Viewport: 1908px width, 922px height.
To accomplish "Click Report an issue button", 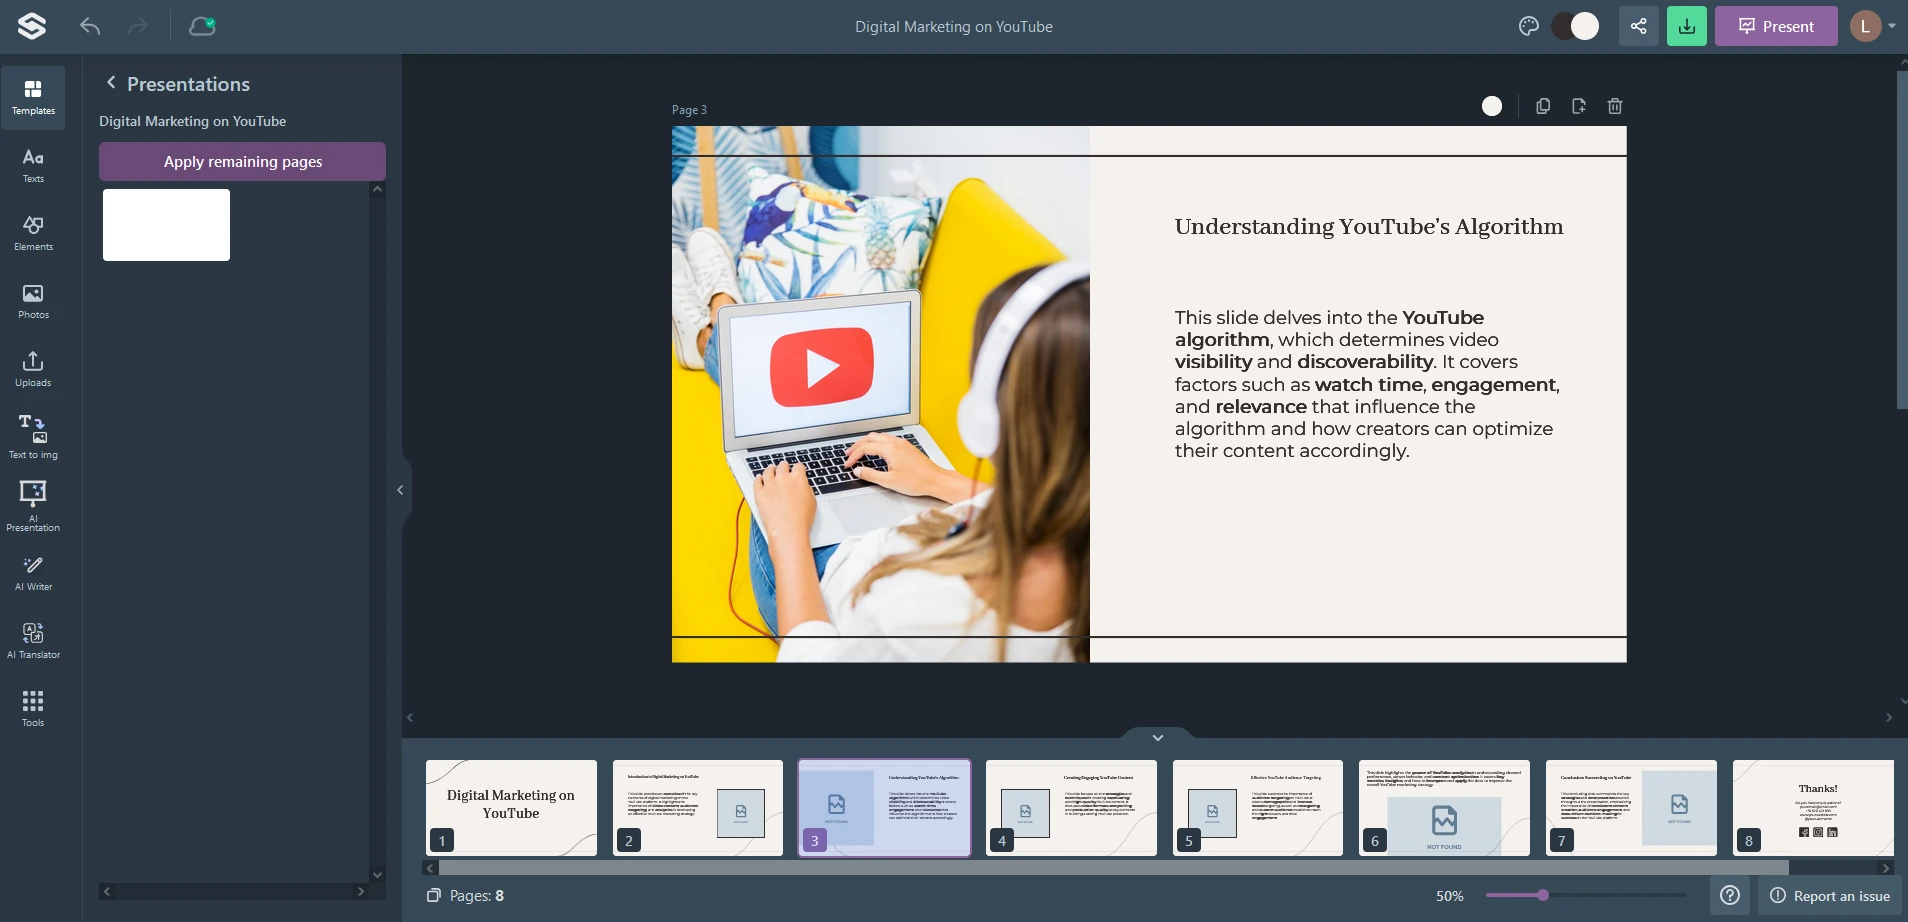I will click(x=1830, y=896).
